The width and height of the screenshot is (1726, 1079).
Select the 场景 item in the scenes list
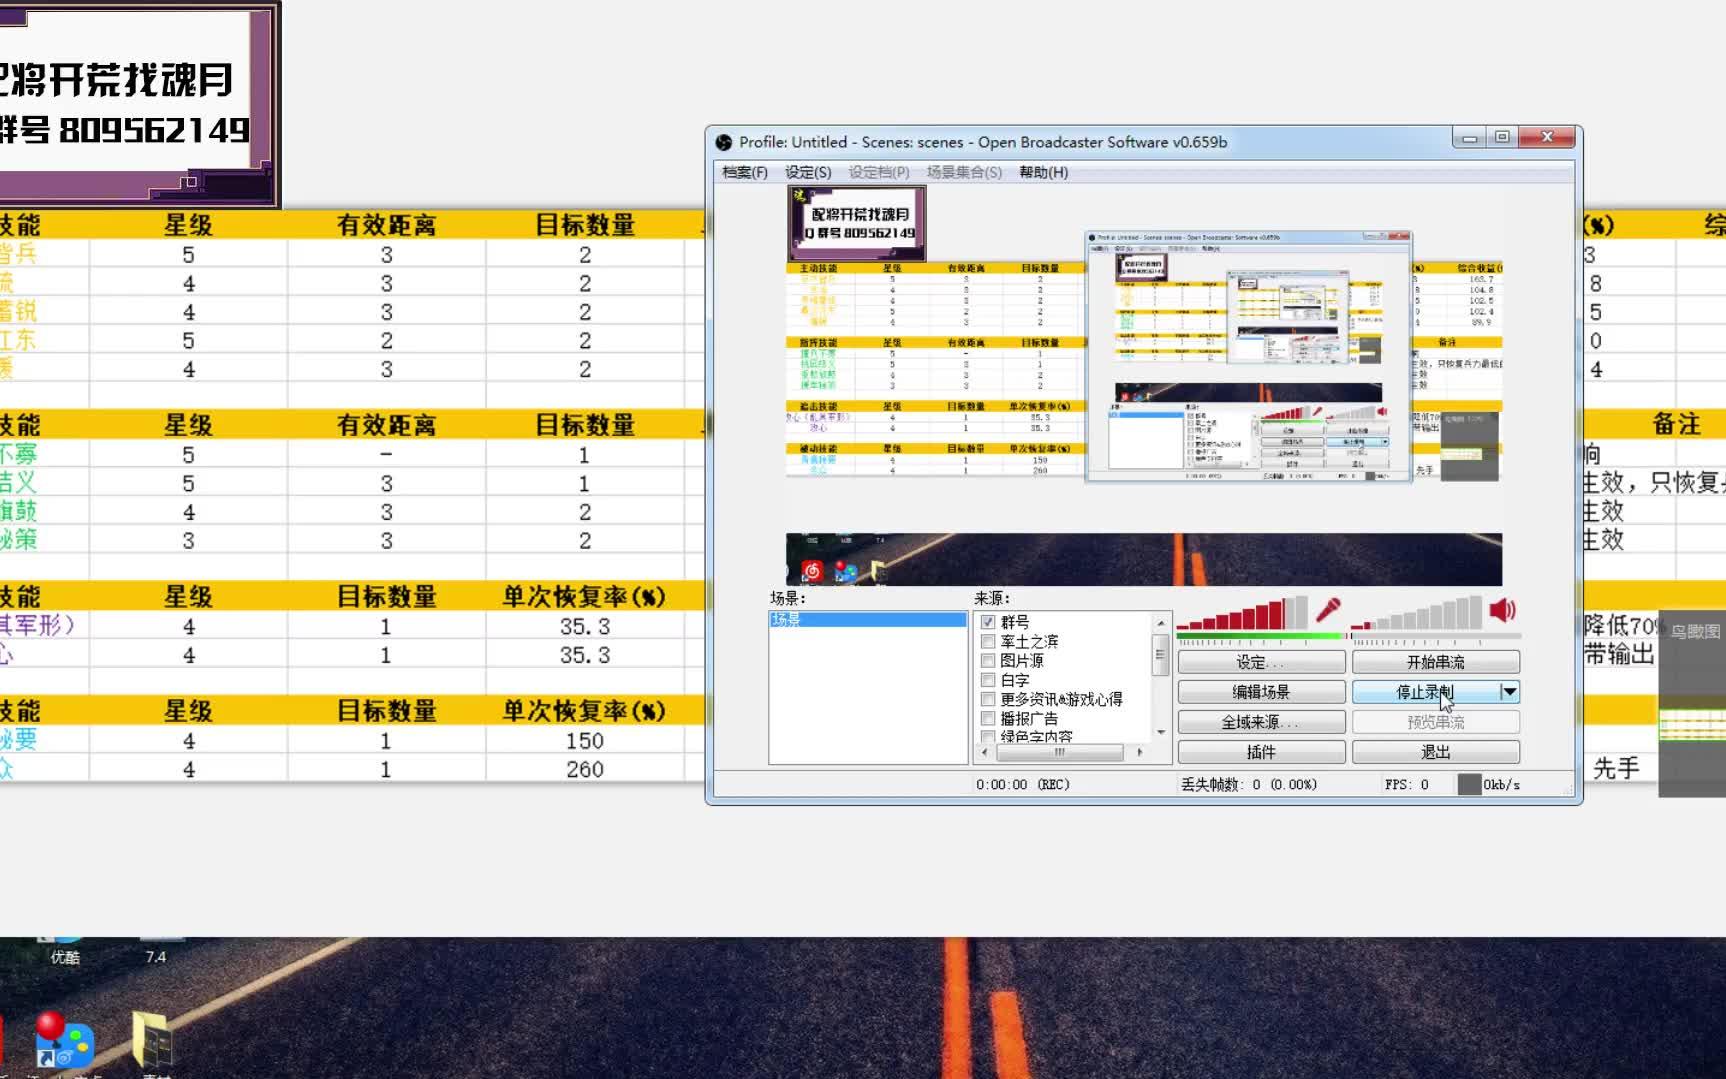(867, 620)
